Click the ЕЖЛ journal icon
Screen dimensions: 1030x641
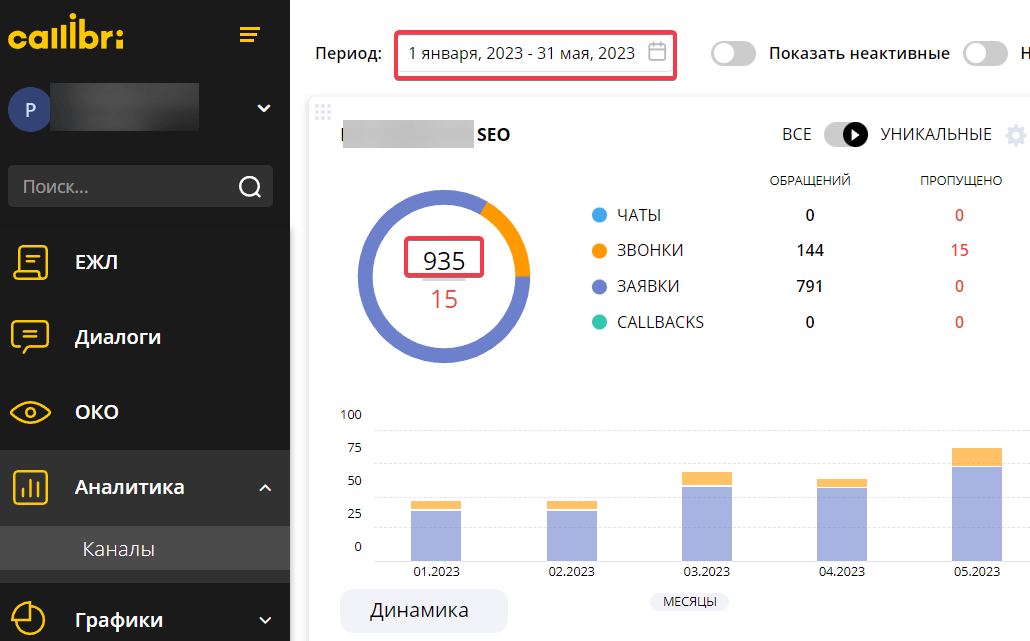pos(30,262)
